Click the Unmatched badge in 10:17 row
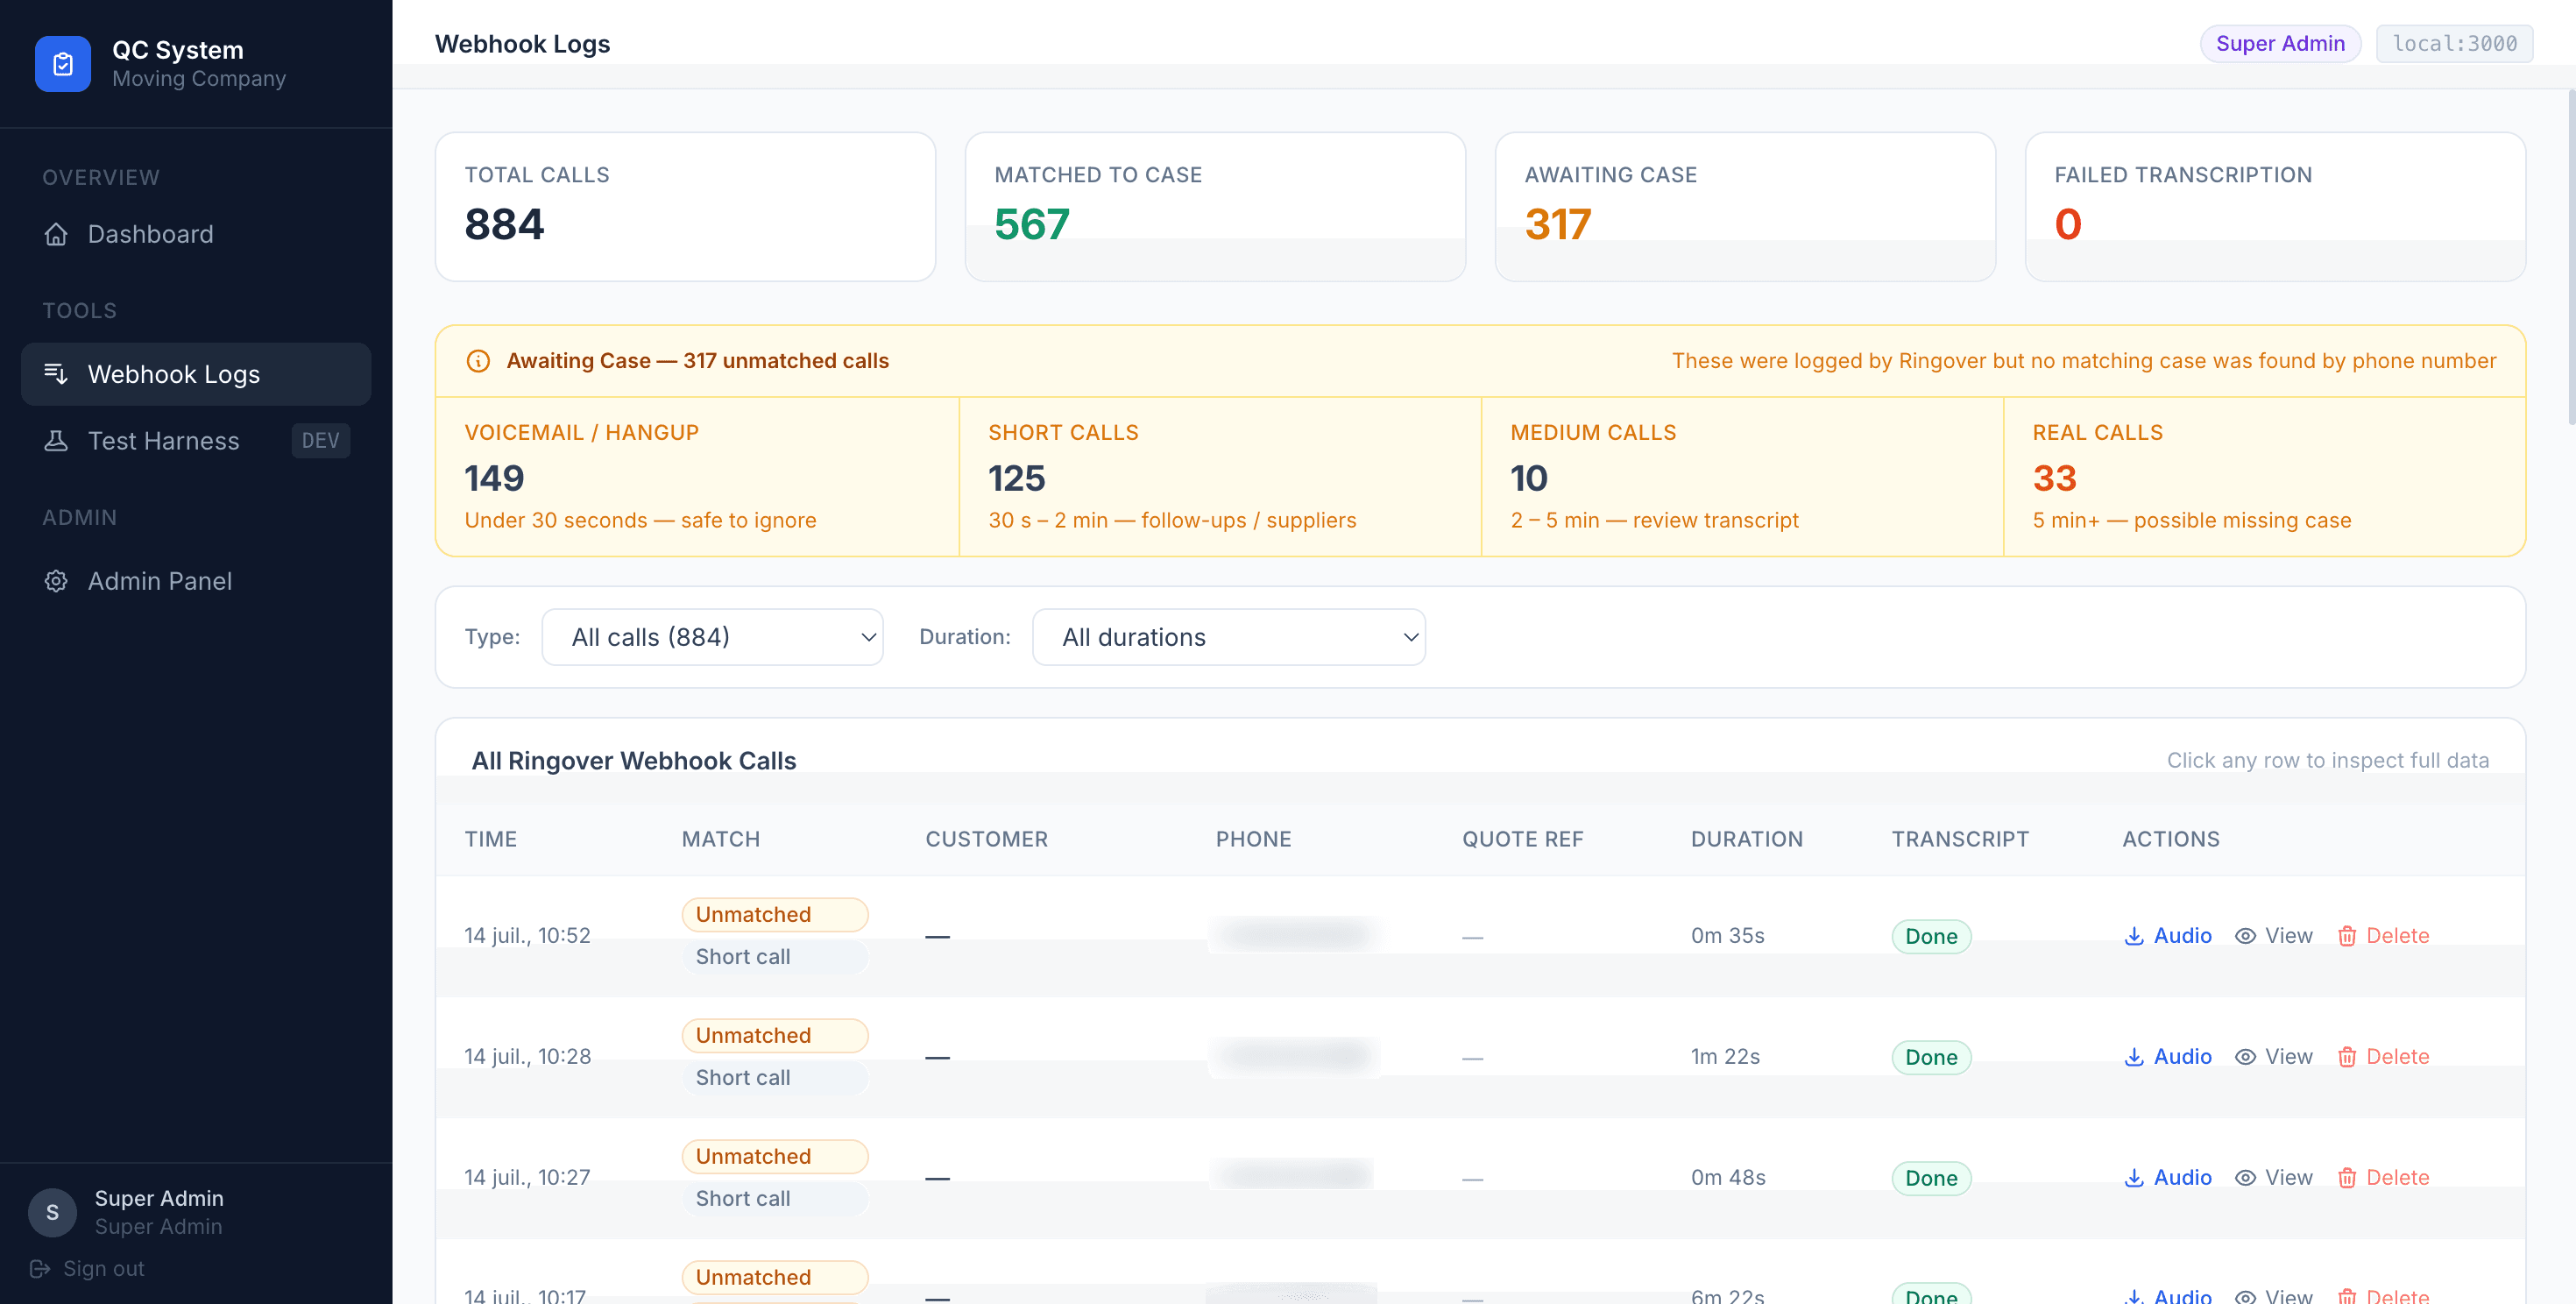Screen dimensions: 2576x1304 coord(775,1278)
